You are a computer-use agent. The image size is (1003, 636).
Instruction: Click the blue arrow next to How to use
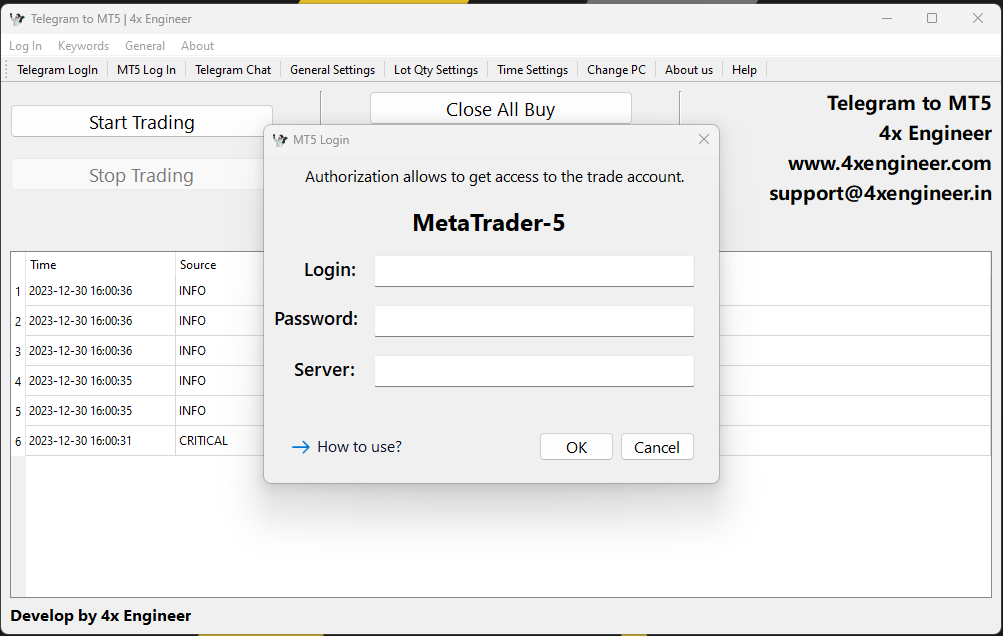301,447
